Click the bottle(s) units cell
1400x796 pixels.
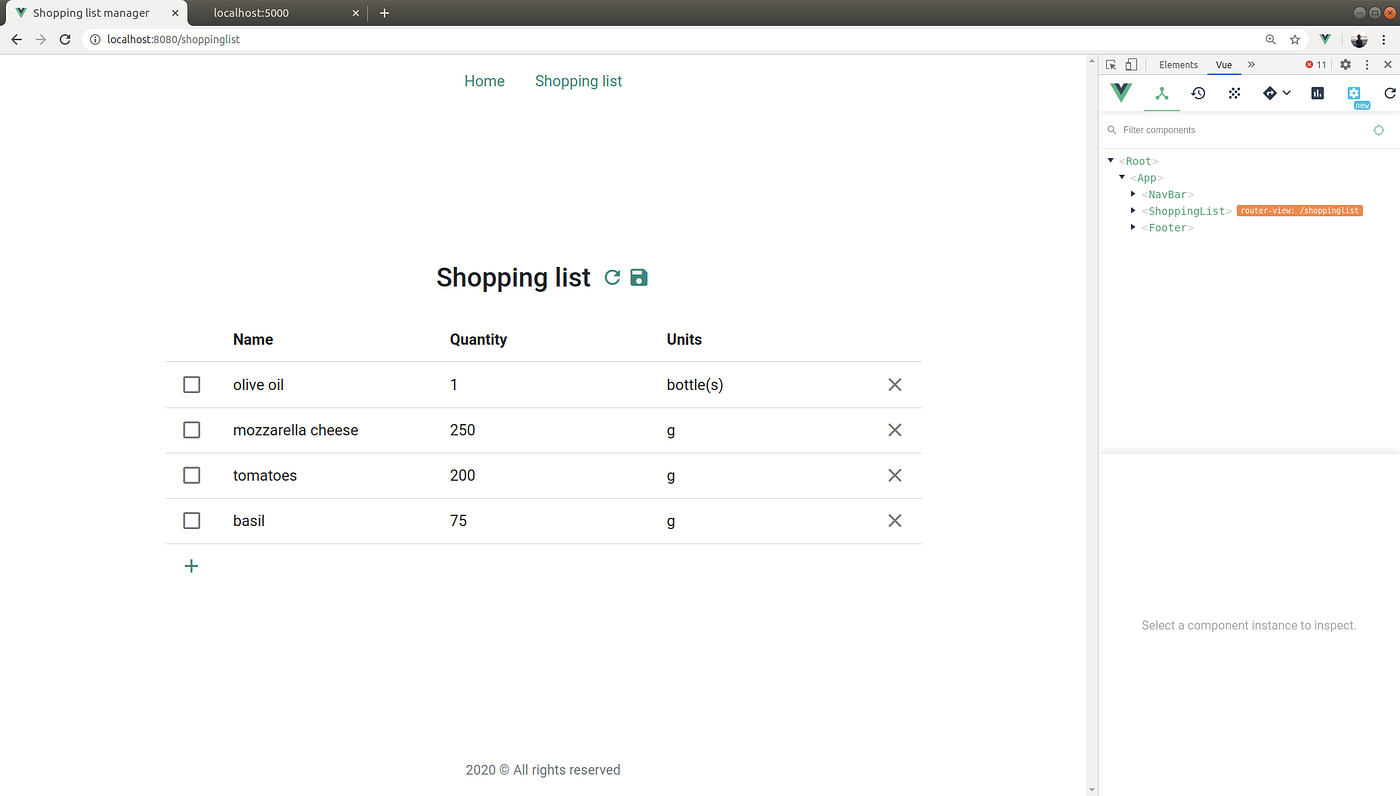coord(695,385)
